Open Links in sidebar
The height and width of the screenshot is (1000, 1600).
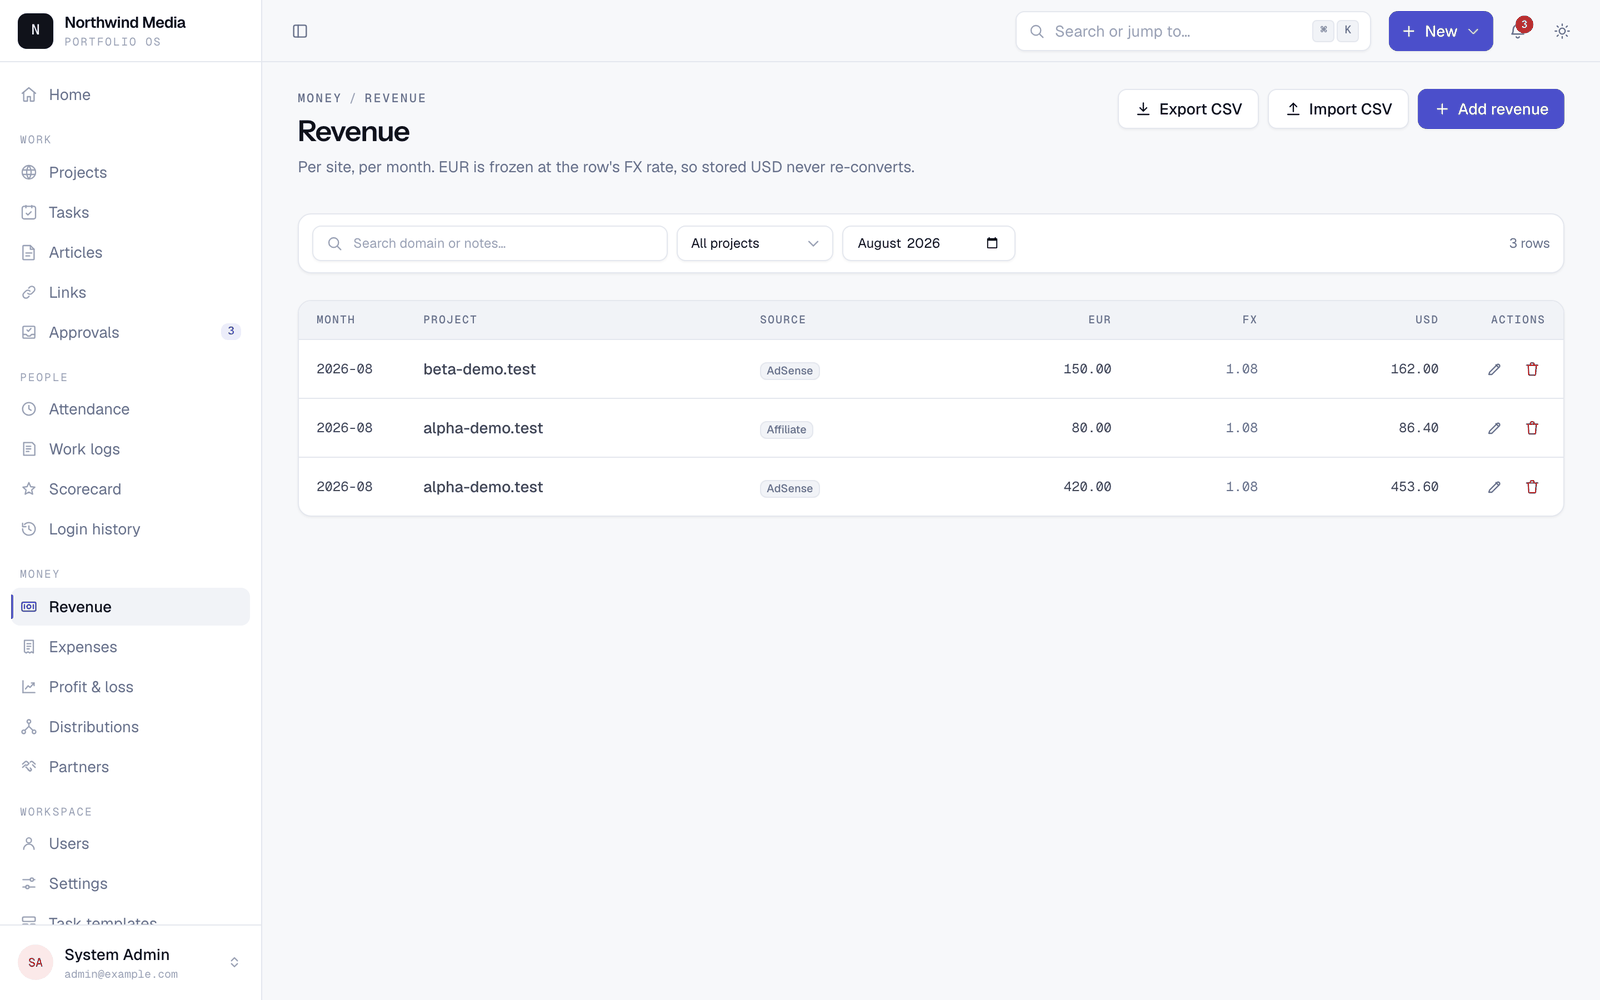(130, 292)
